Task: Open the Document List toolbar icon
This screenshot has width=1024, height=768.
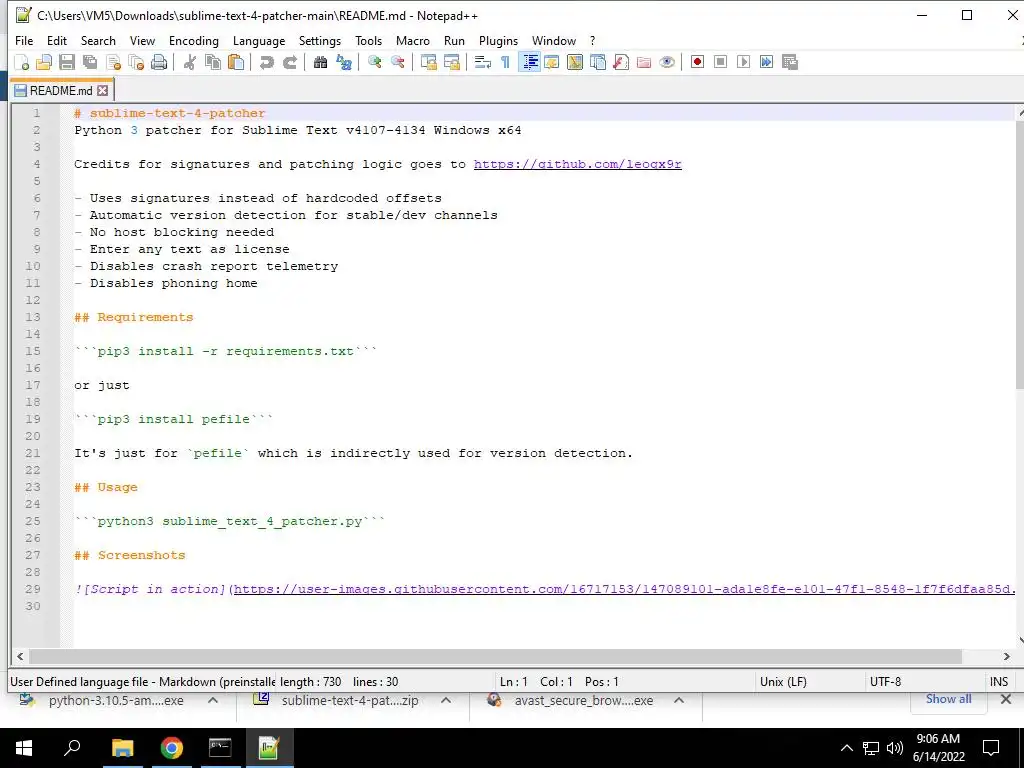Action: (x=598, y=62)
